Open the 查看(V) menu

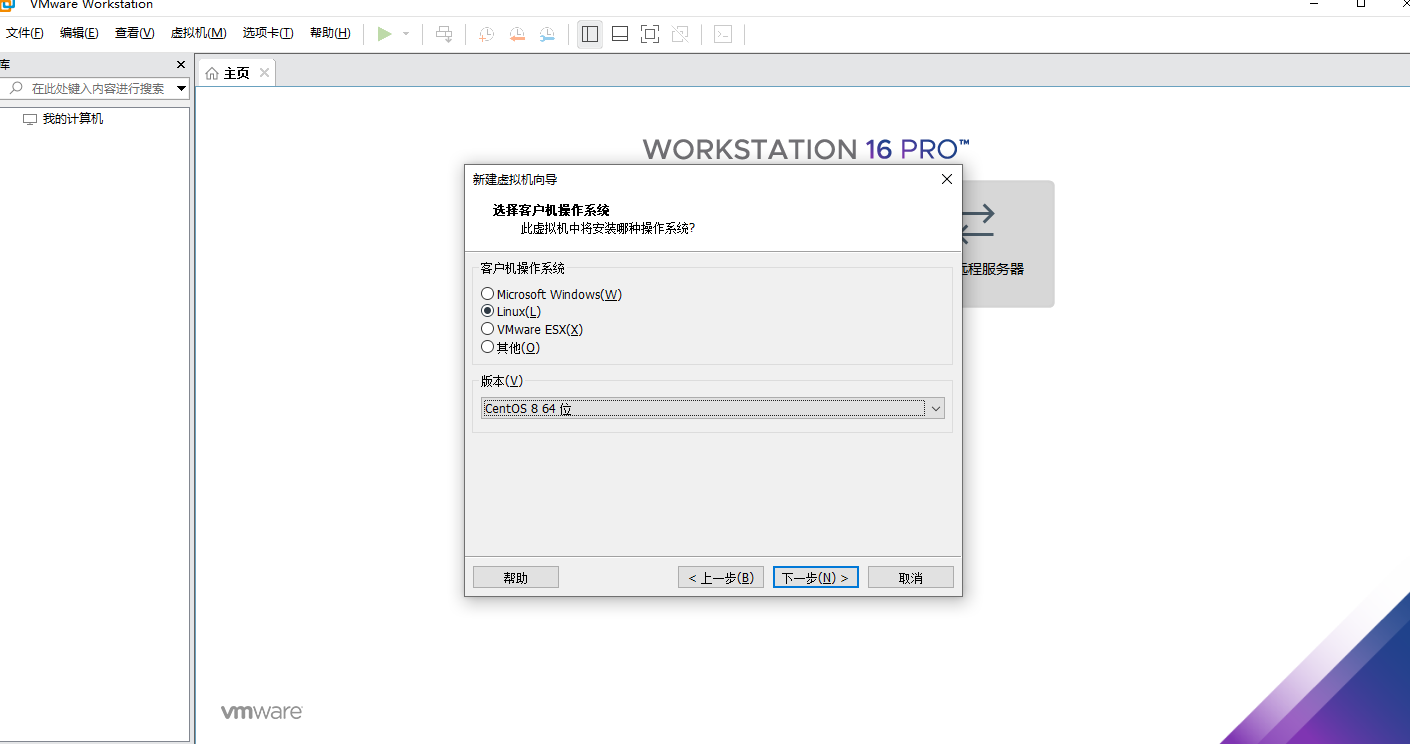pos(135,33)
